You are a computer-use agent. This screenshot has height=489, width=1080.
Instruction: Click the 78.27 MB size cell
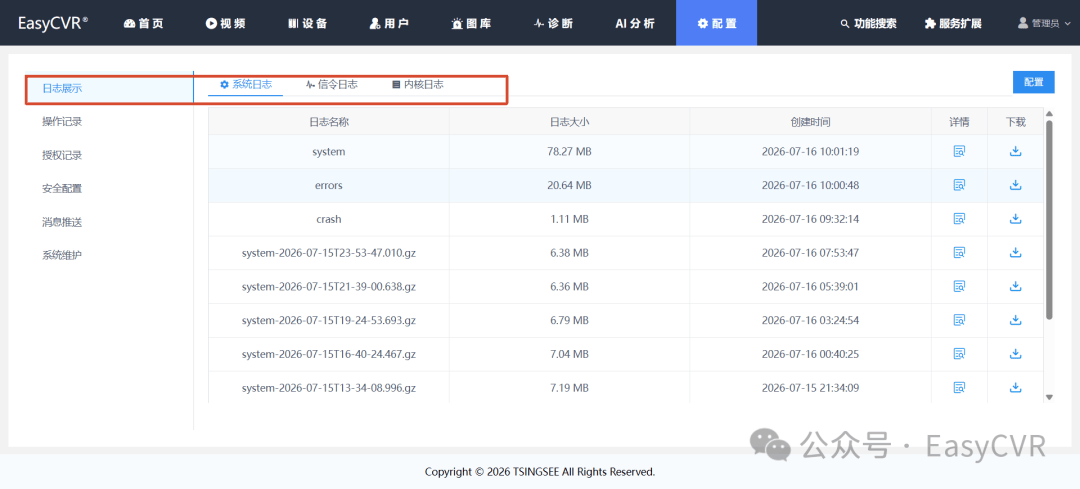[569, 152]
